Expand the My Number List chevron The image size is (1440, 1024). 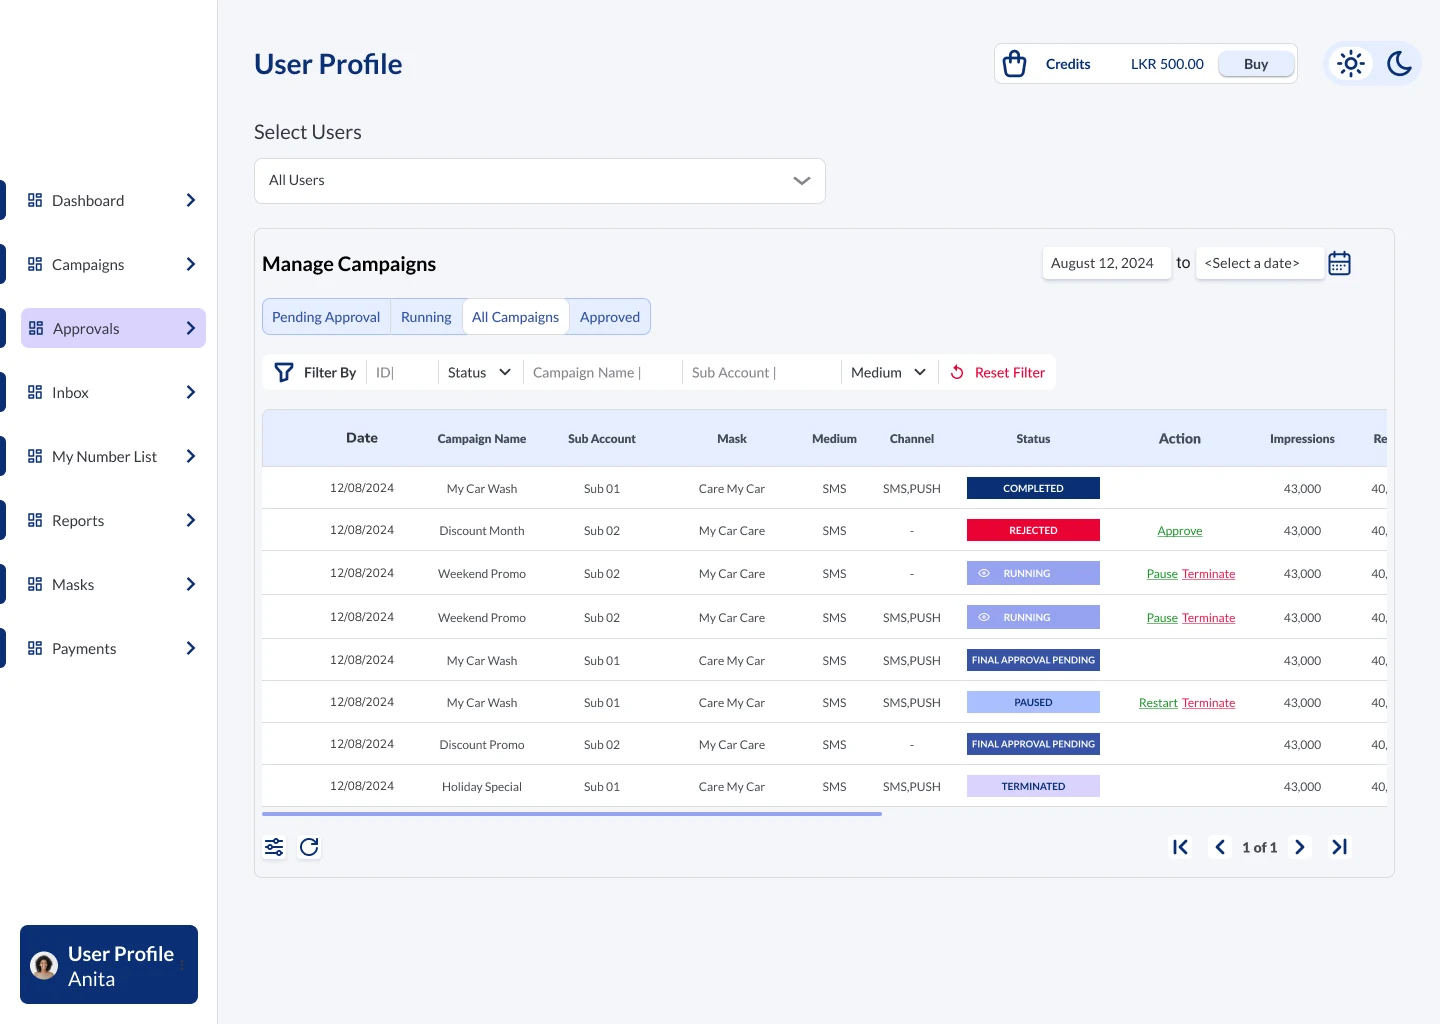click(x=191, y=456)
